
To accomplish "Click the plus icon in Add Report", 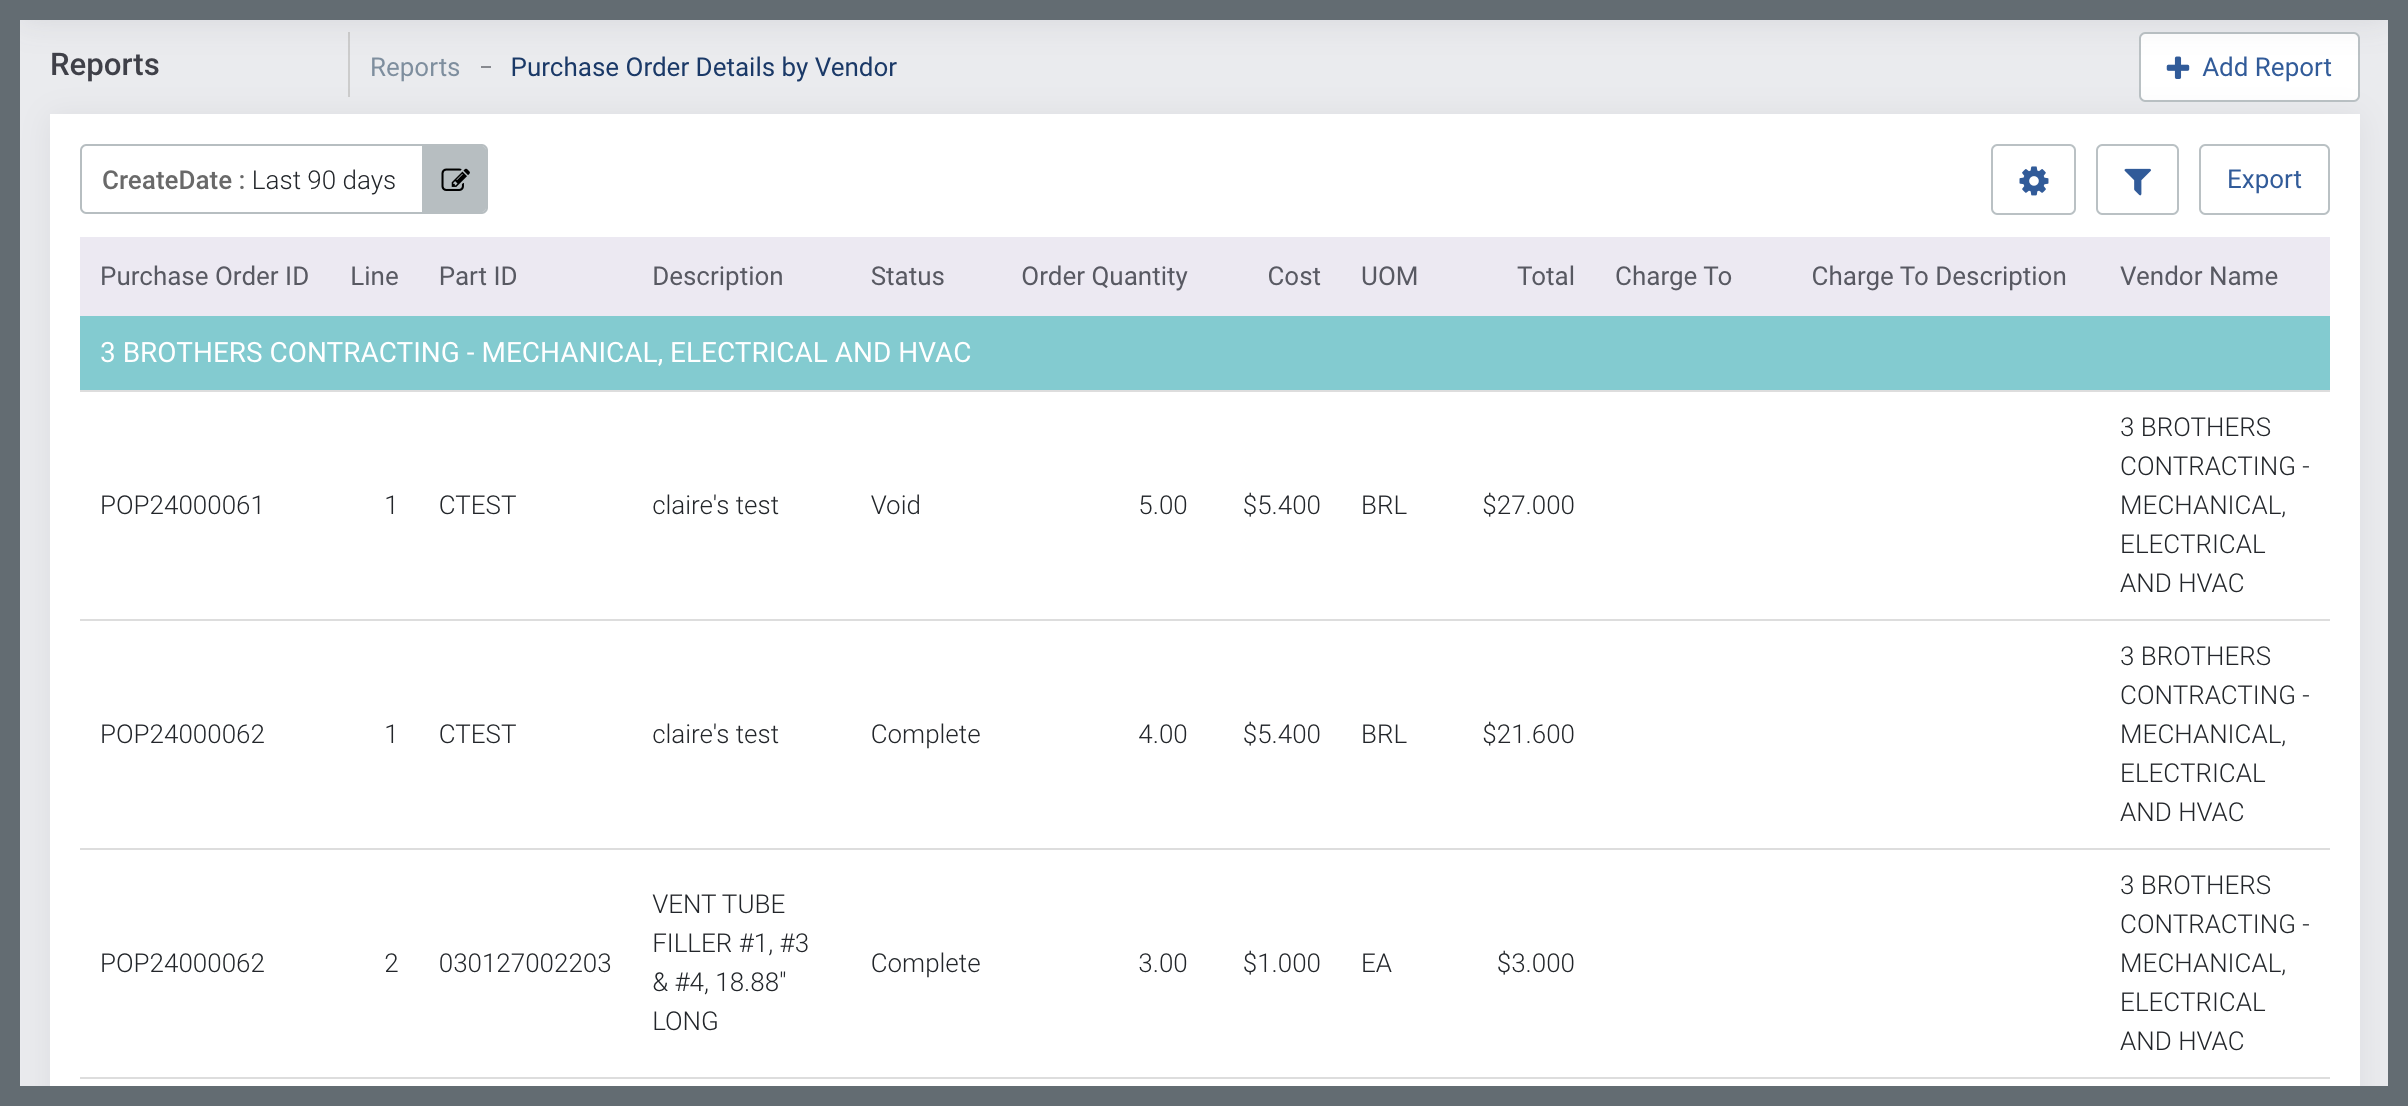I will tap(2177, 68).
